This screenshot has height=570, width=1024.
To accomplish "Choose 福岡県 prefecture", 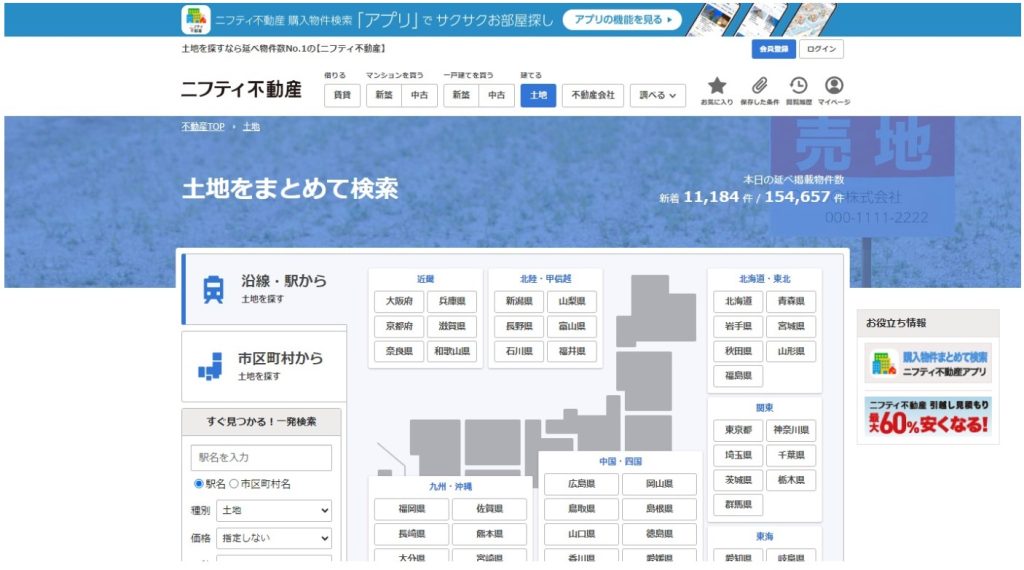I will (411, 509).
